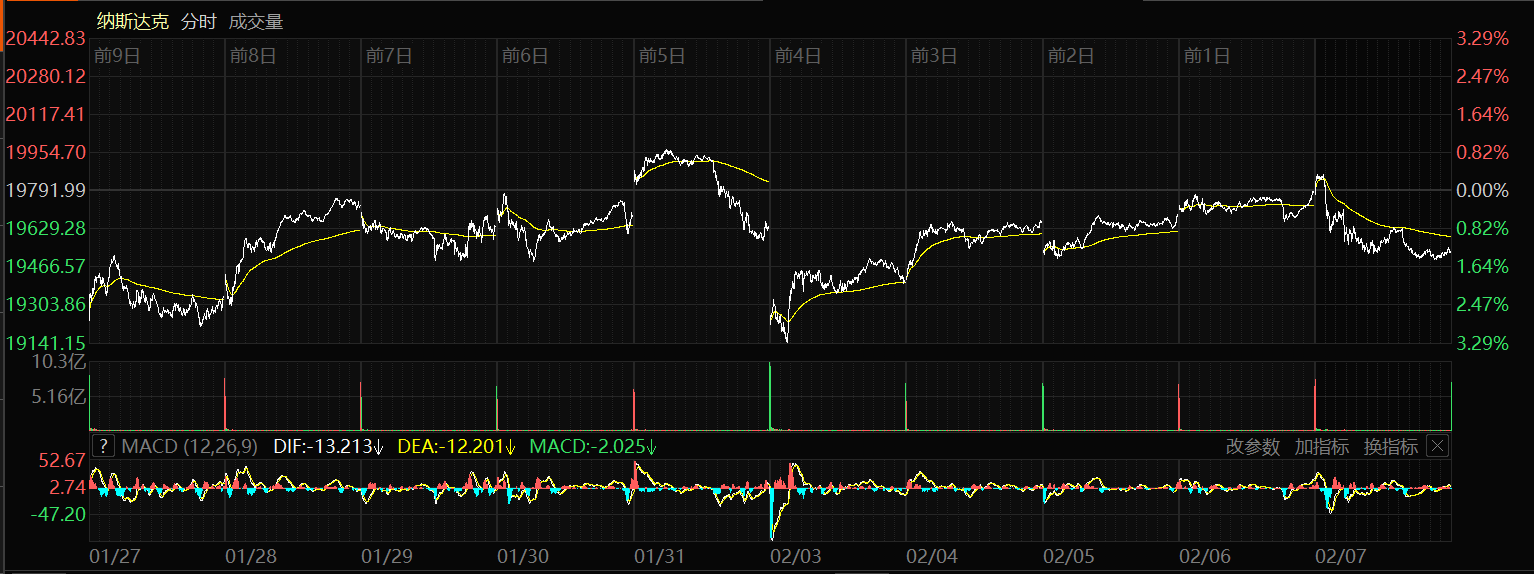
Task: Click the DEA:-12.201 value
Action: tap(457, 446)
